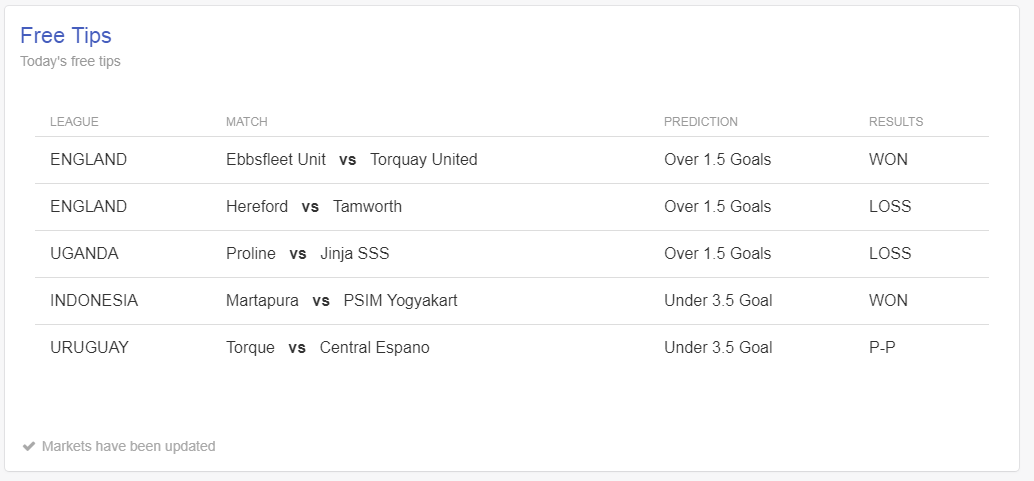Click the Free Tips heading
The image size is (1034, 481).
coord(66,35)
